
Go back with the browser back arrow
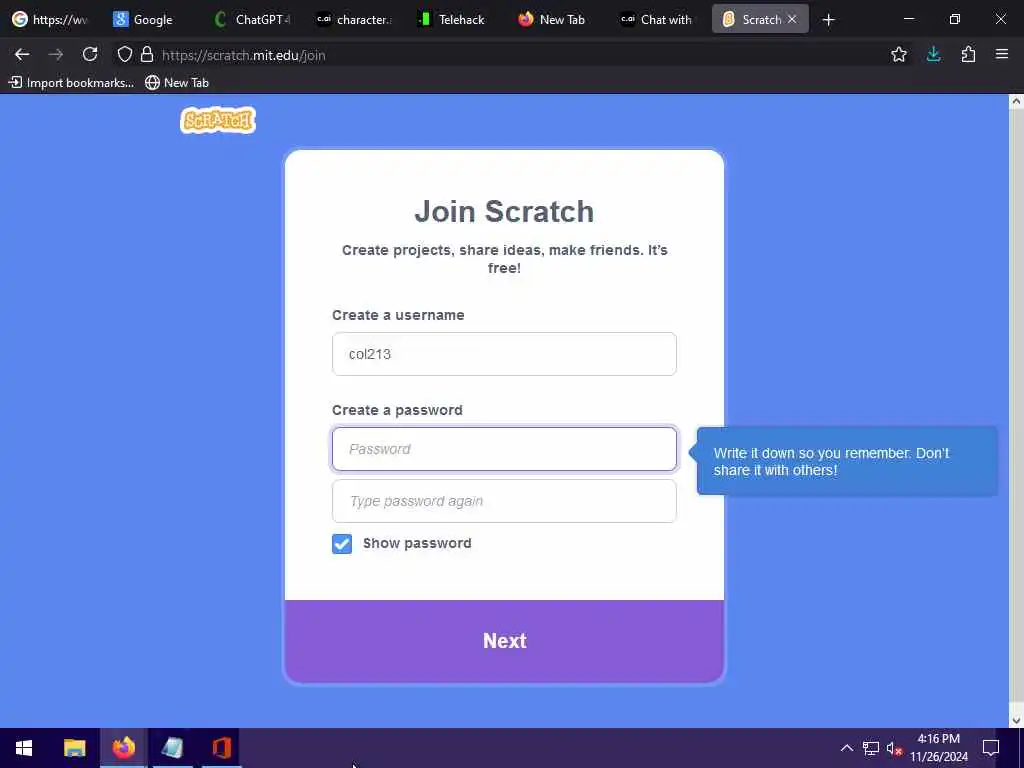click(x=22, y=55)
